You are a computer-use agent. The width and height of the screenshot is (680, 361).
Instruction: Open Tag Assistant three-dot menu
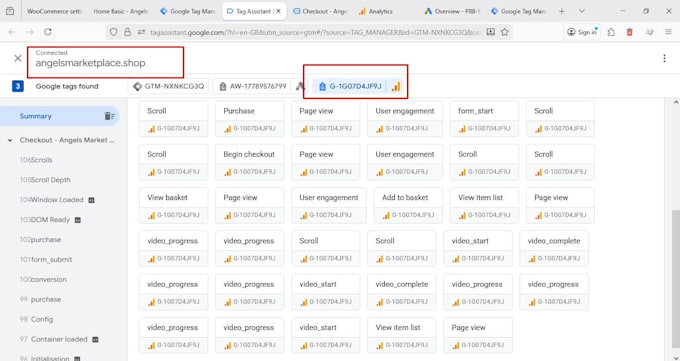click(x=664, y=58)
